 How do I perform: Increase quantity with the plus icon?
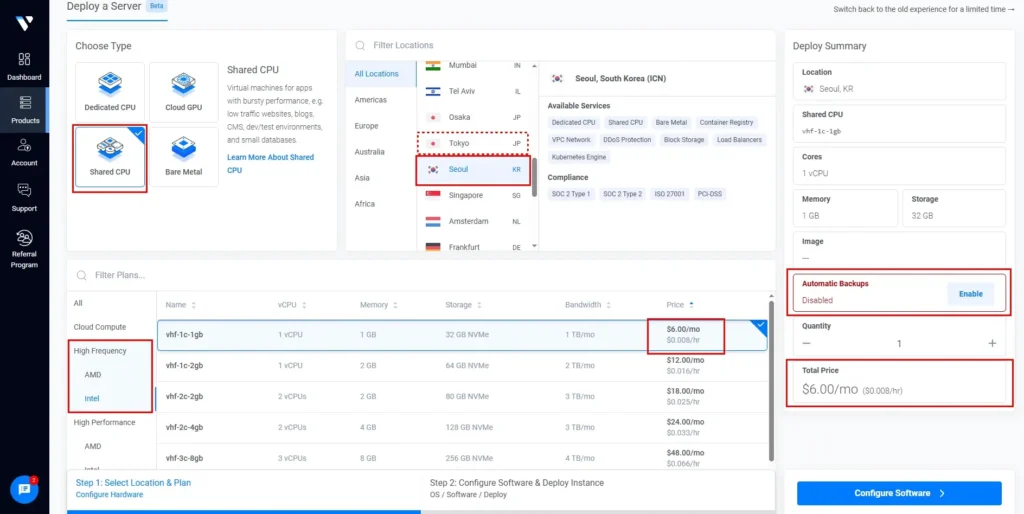tap(992, 344)
